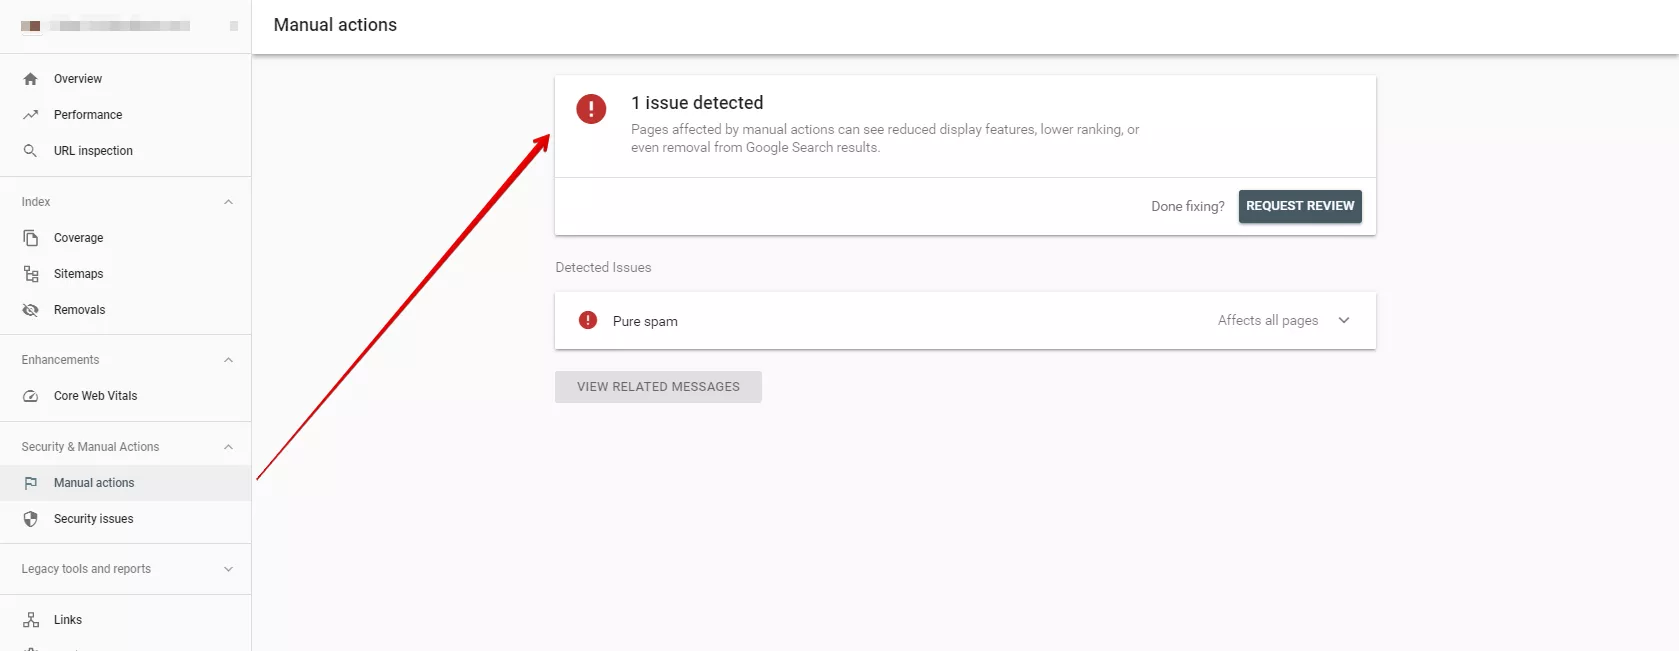The image size is (1679, 651).
Task: Click the Links network icon
Action: [30, 620]
